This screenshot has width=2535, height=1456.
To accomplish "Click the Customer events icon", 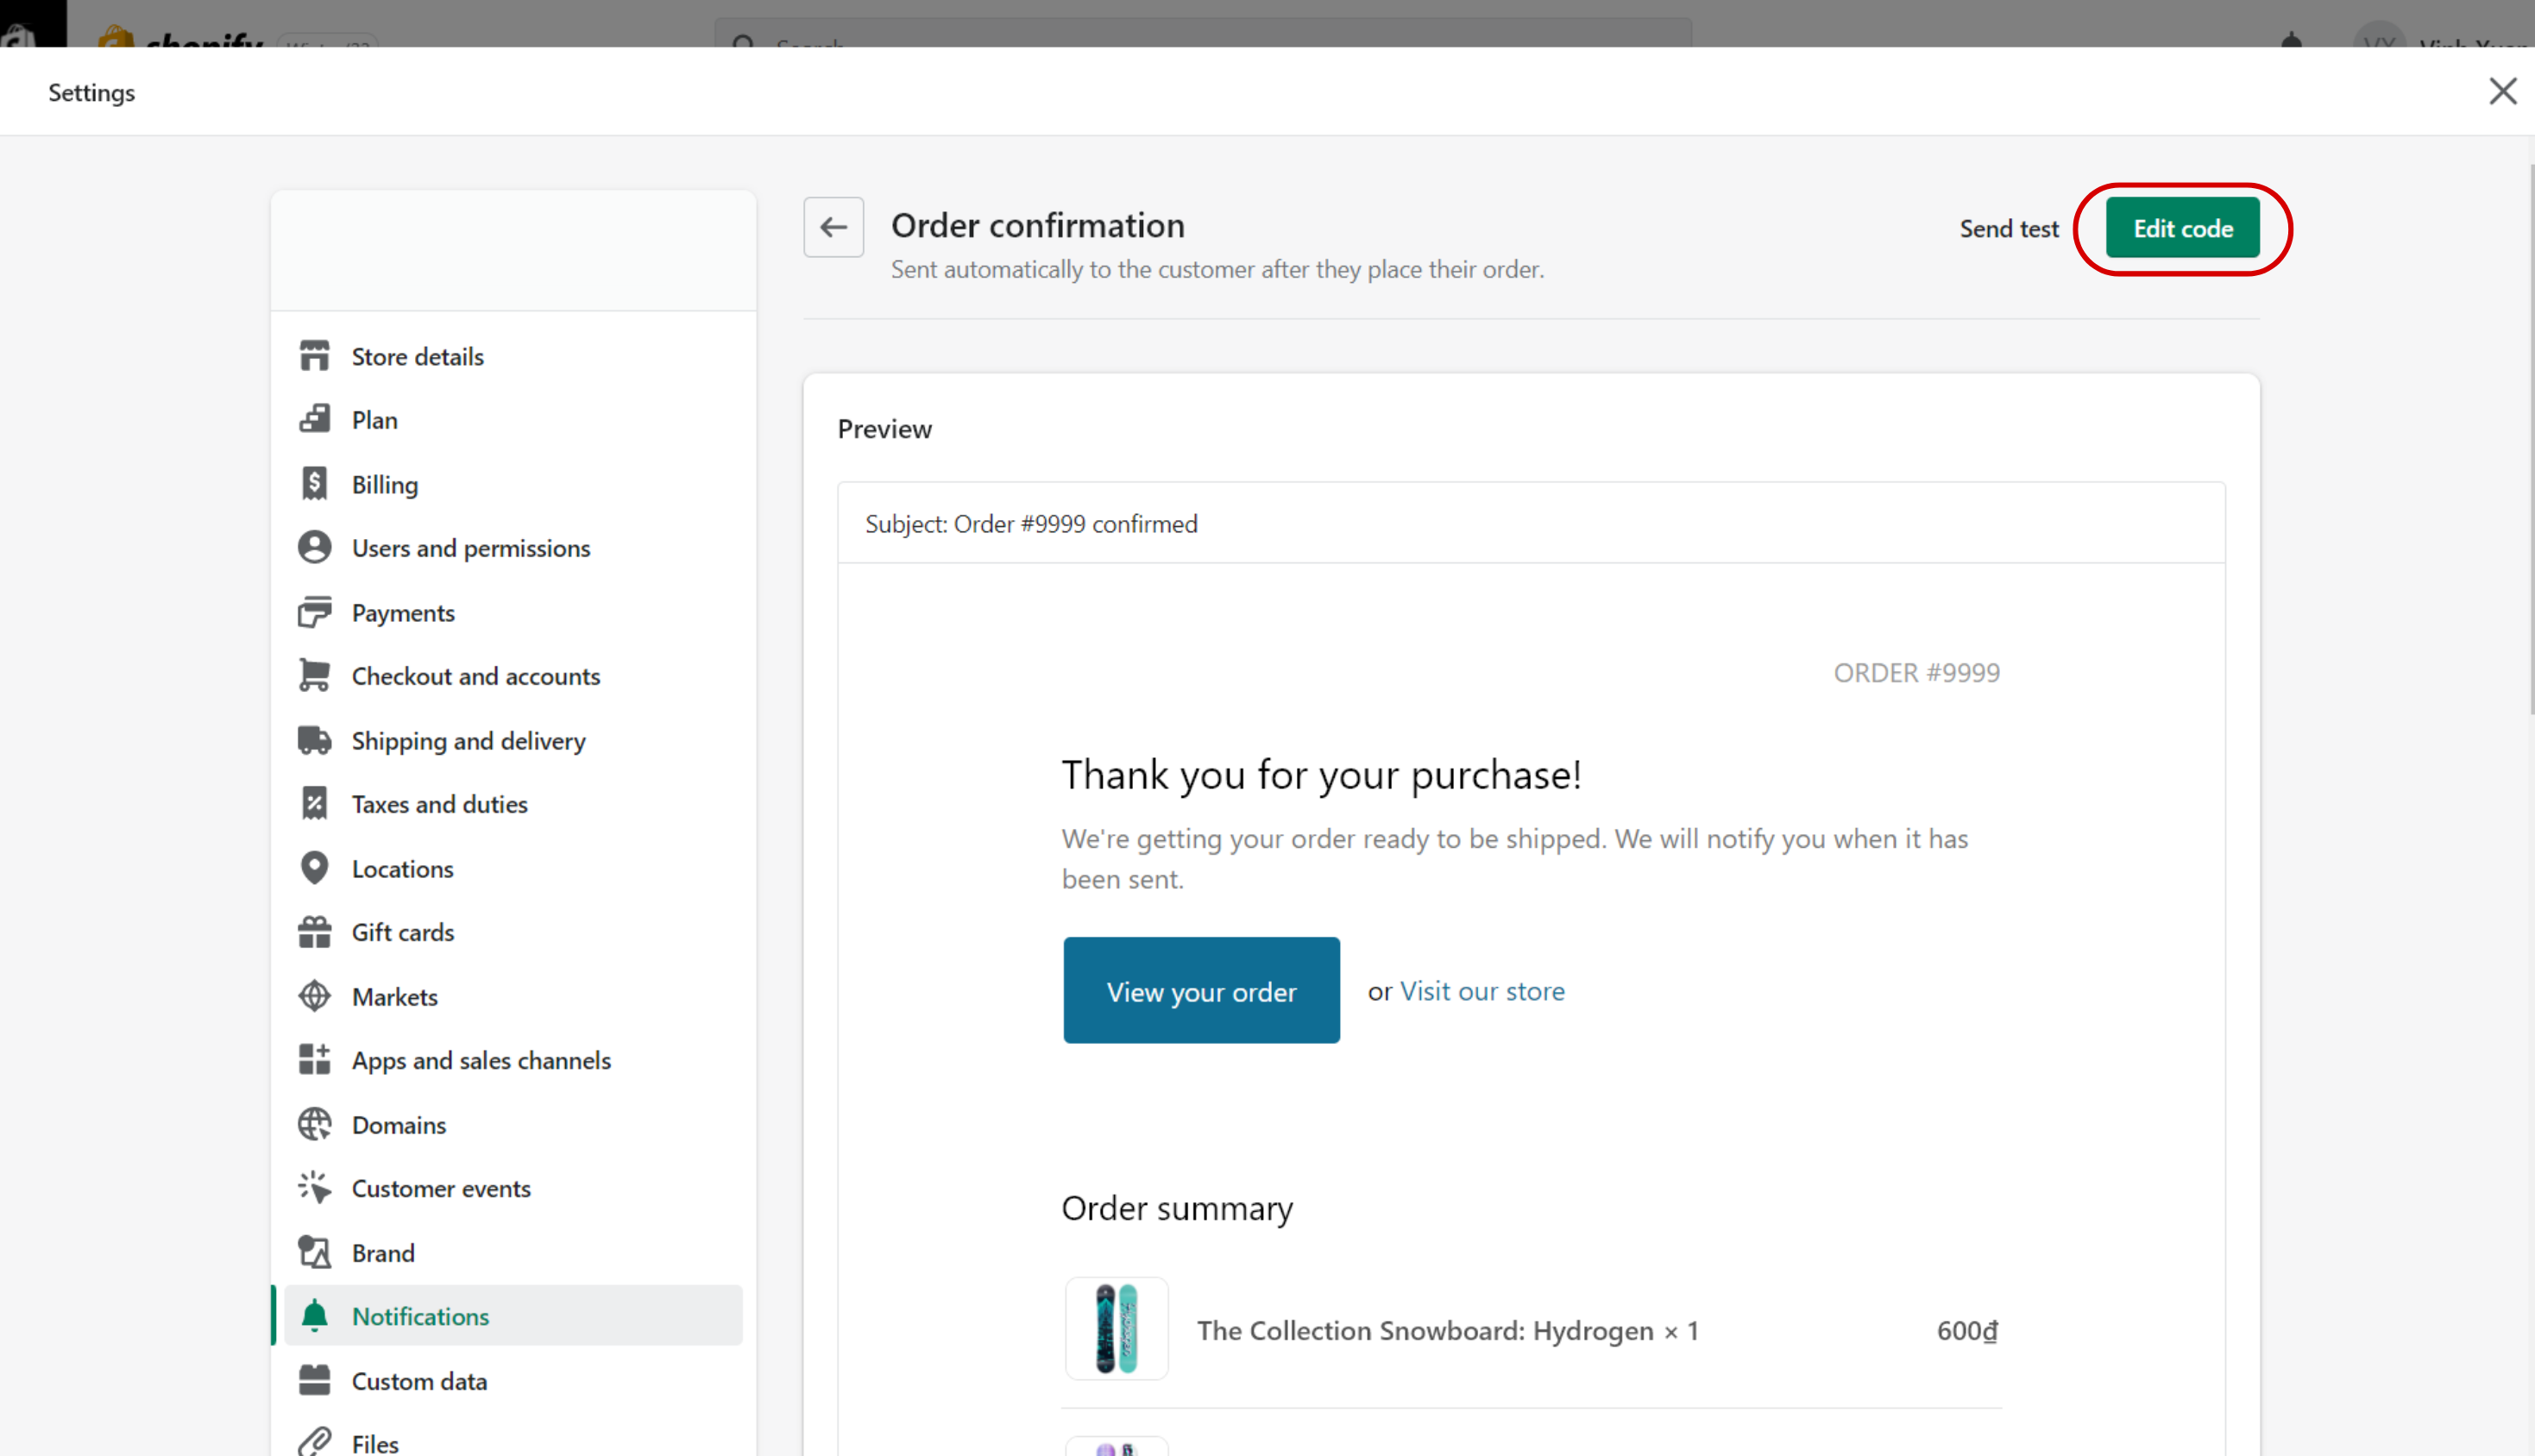I will [x=313, y=1186].
